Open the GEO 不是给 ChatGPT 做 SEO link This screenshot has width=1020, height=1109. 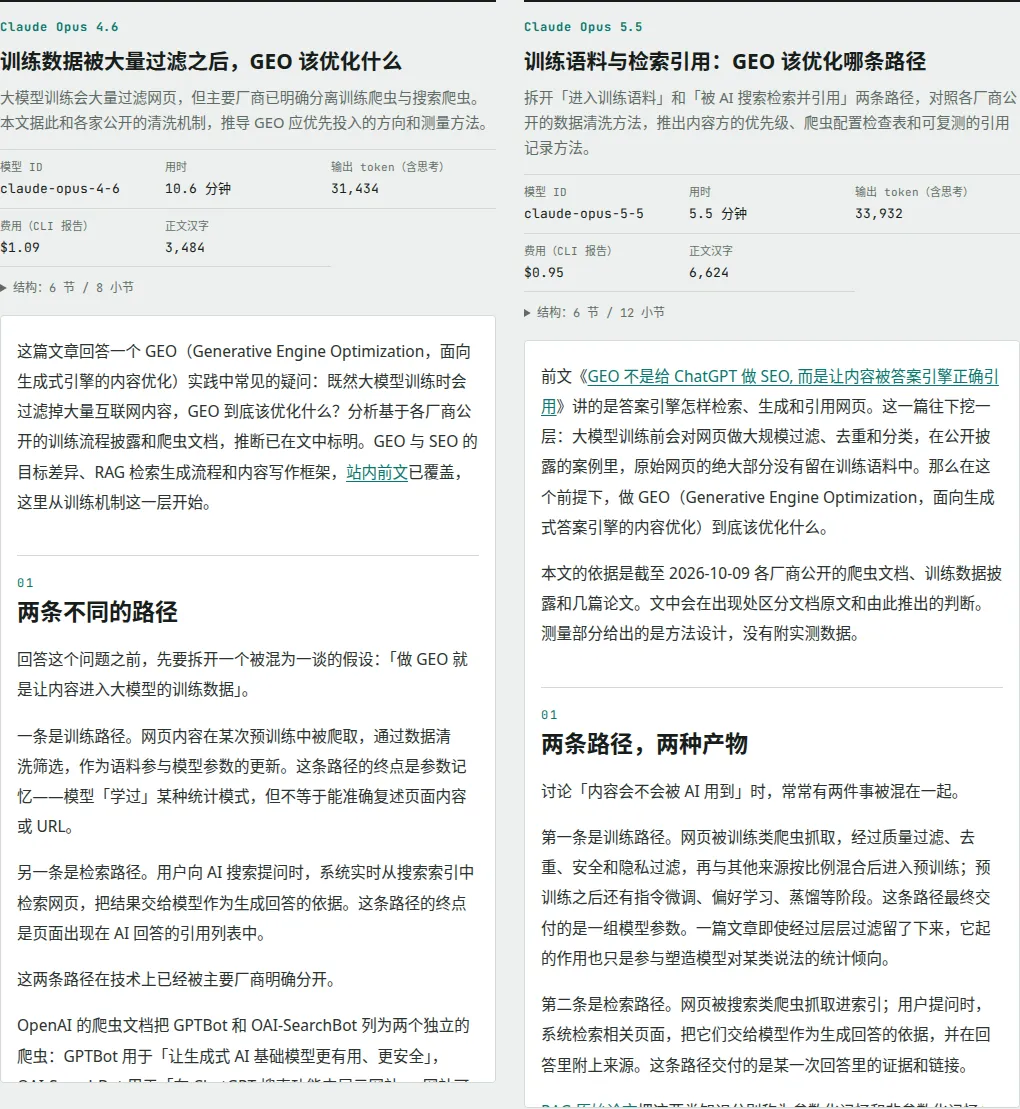(x=792, y=376)
